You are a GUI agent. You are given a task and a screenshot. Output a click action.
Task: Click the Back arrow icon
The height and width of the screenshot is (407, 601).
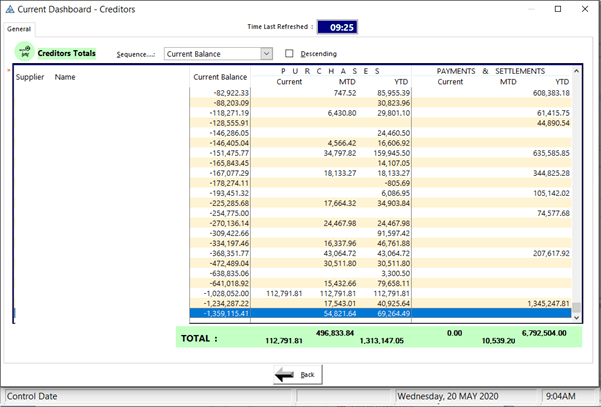pyautogui.click(x=285, y=374)
